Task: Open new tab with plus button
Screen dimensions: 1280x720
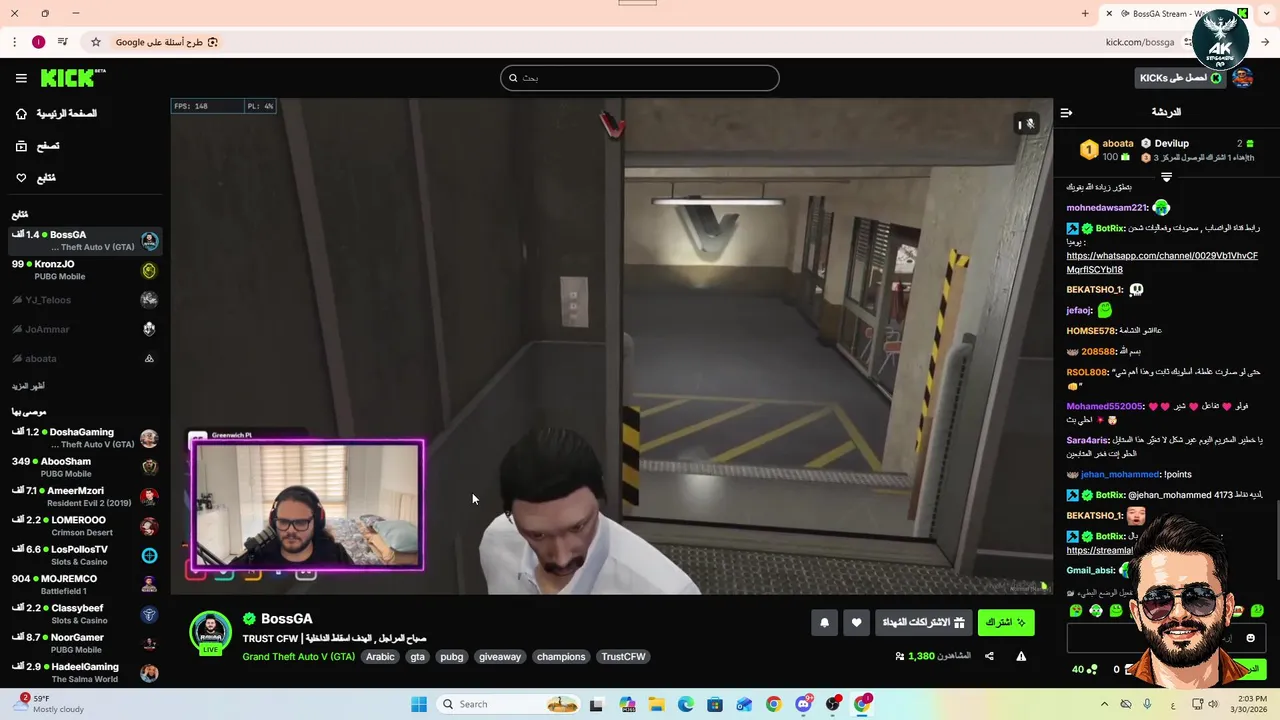Action: 1085,14
